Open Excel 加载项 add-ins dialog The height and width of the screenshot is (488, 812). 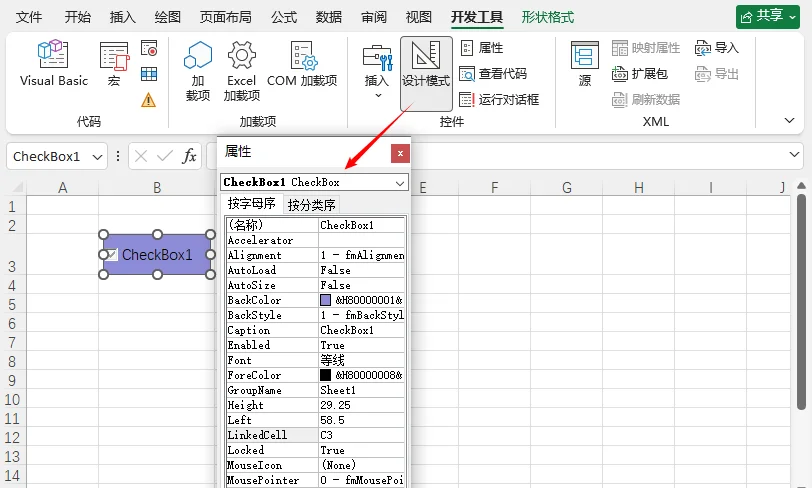pyautogui.click(x=241, y=70)
